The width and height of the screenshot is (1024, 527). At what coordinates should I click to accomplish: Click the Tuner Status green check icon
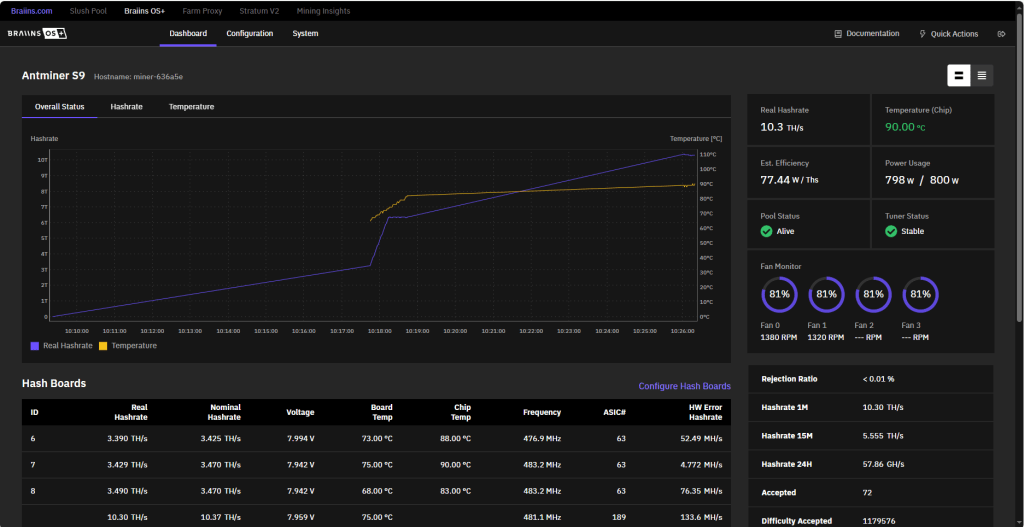coord(891,231)
